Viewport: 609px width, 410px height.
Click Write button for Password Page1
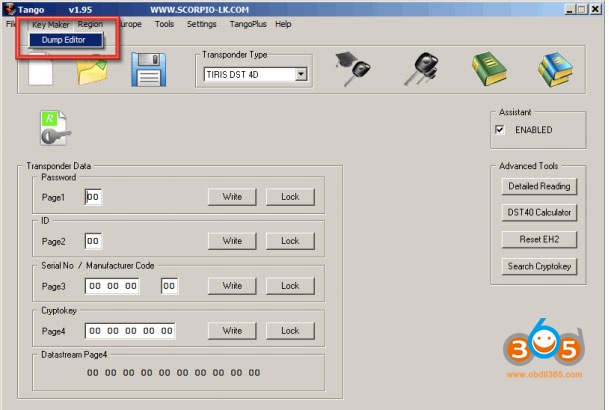pos(232,197)
